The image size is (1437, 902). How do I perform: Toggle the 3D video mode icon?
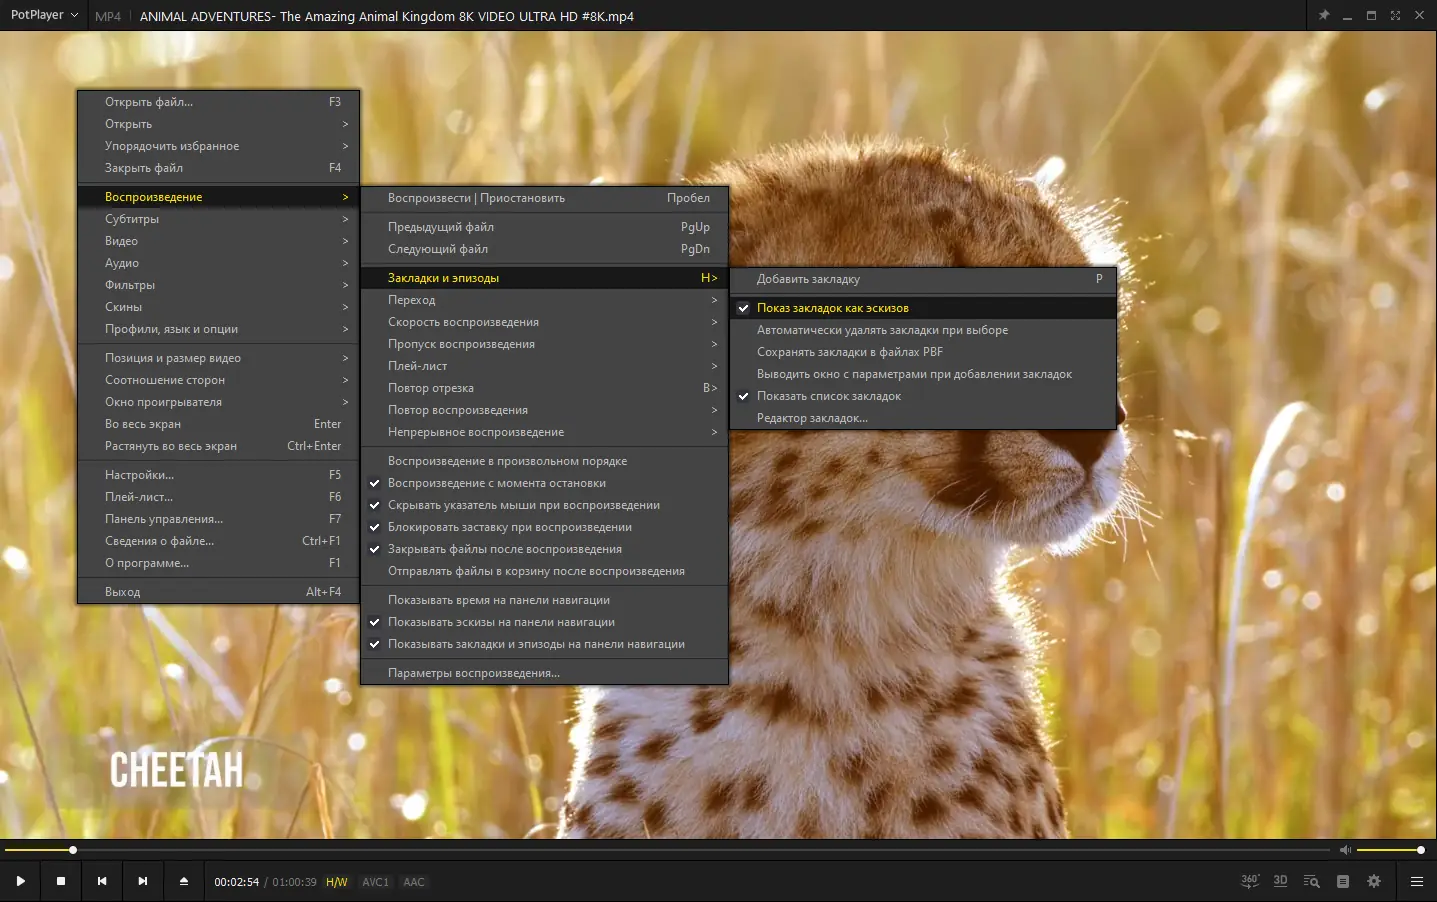coord(1280,881)
